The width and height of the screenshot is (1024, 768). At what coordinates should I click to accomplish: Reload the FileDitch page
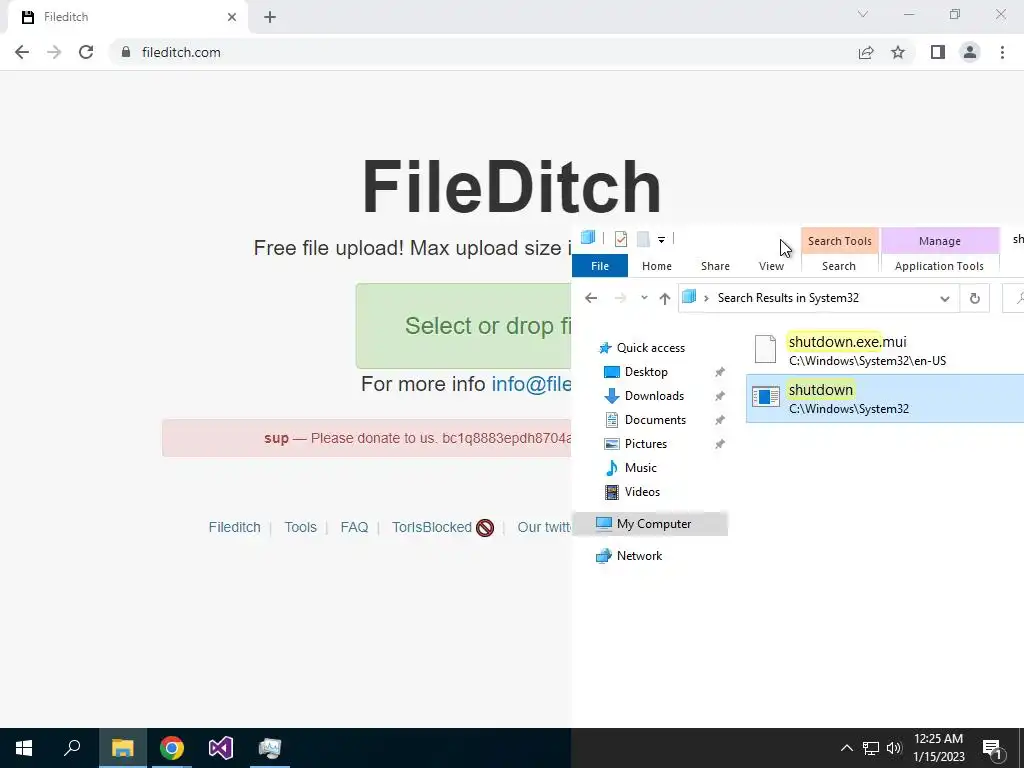coord(86,52)
